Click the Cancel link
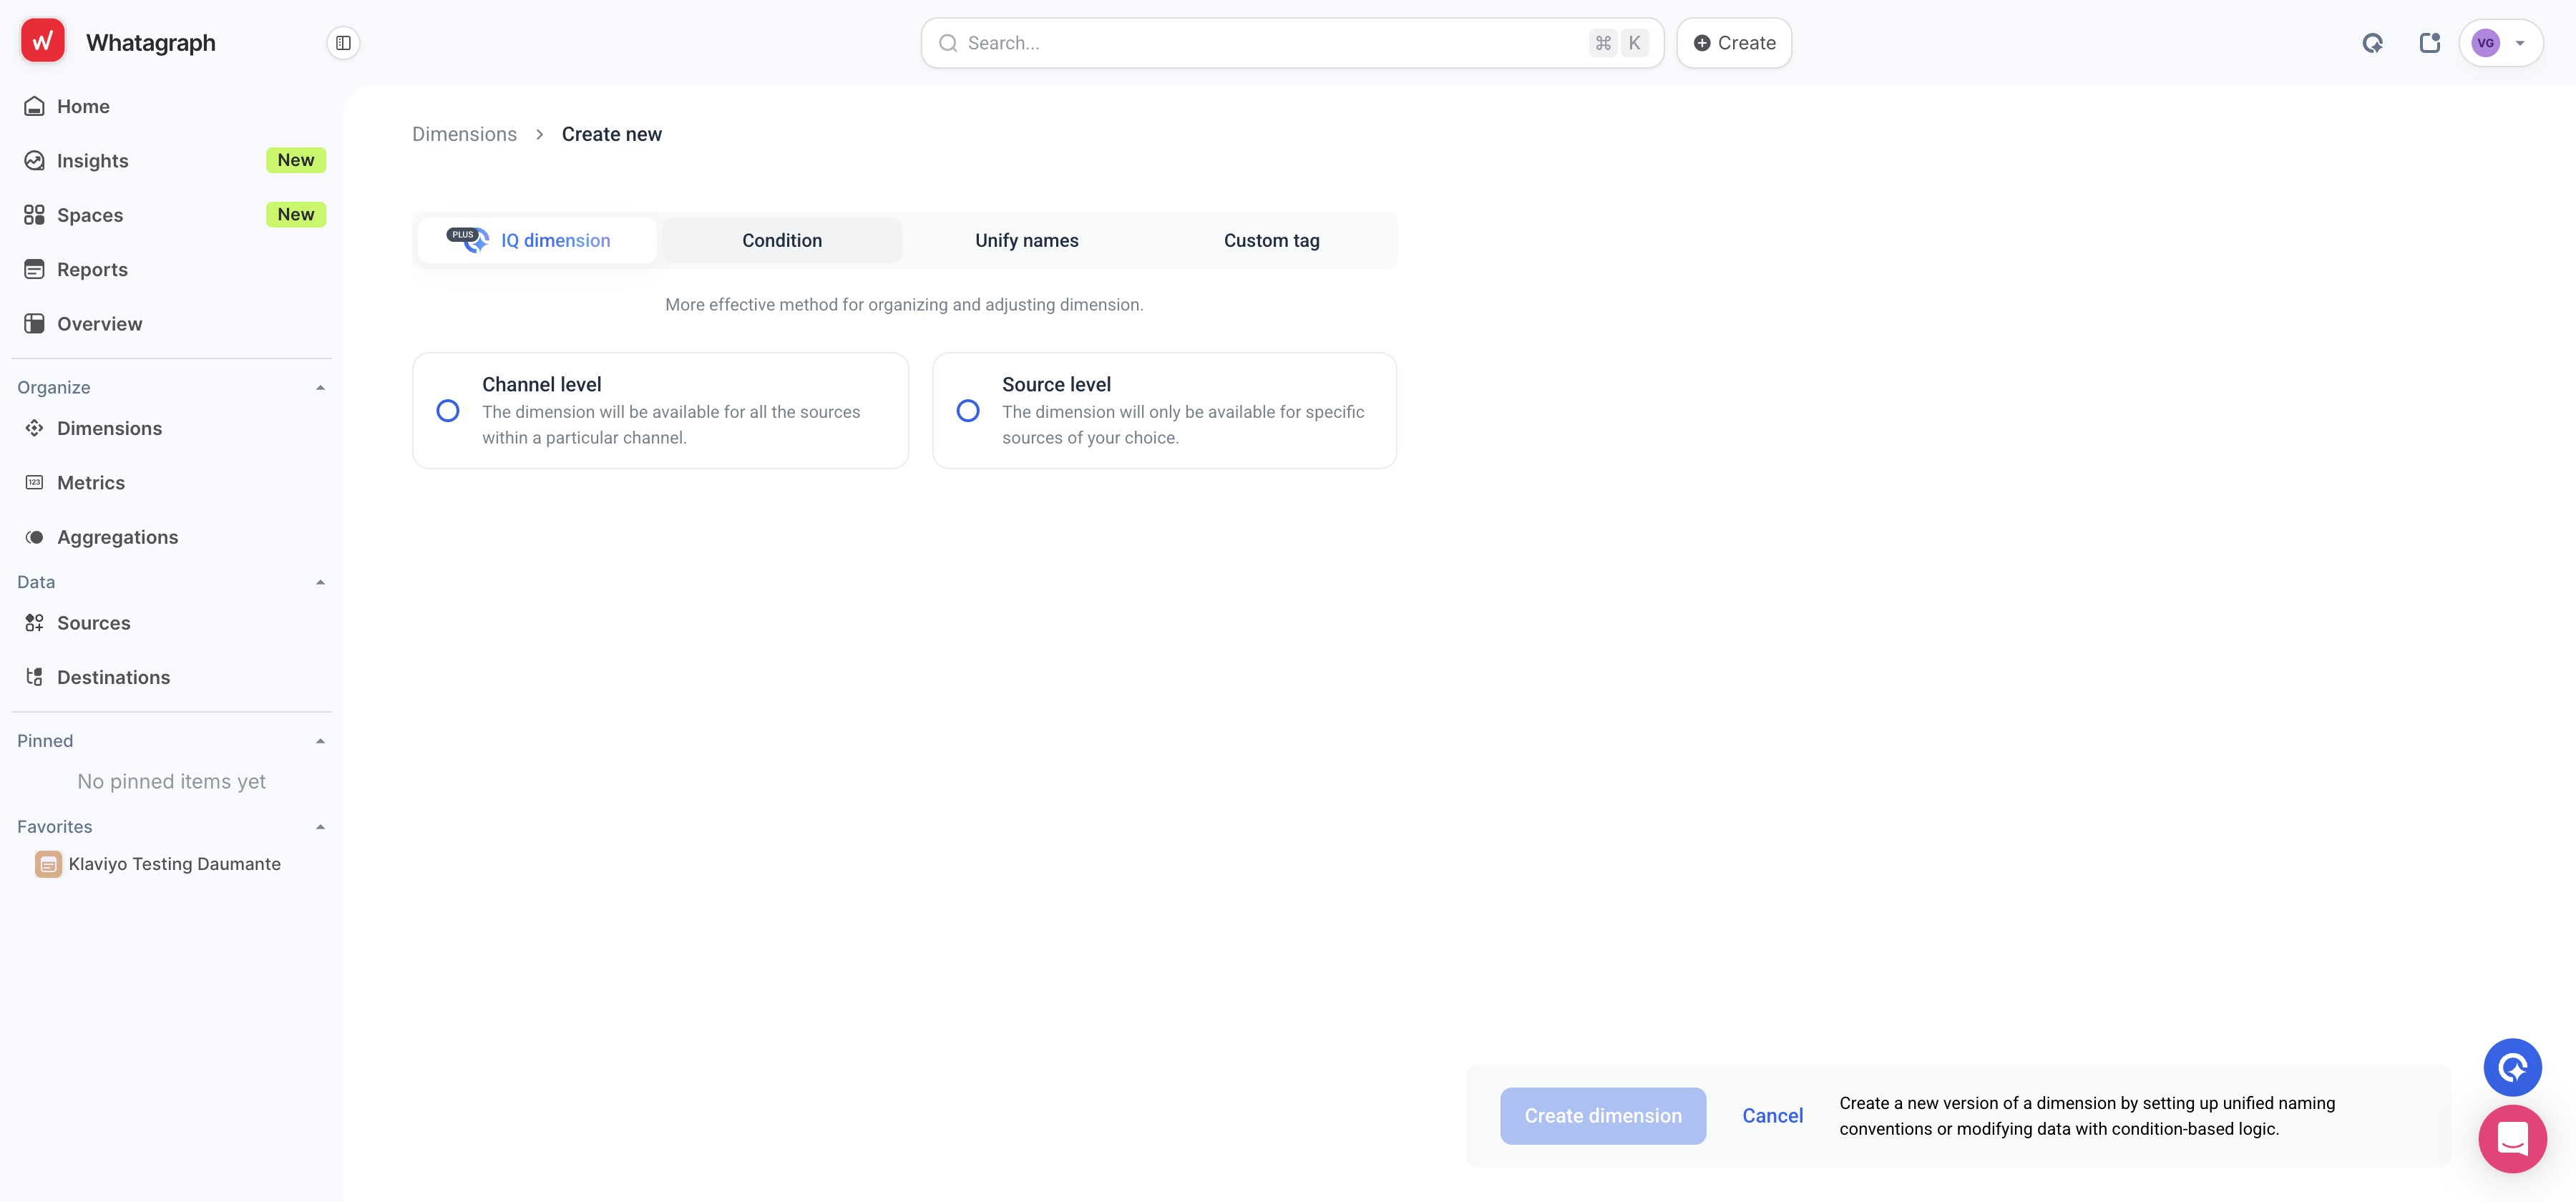Viewport: 2576px width, 1202px height. click(1772, 1115)
